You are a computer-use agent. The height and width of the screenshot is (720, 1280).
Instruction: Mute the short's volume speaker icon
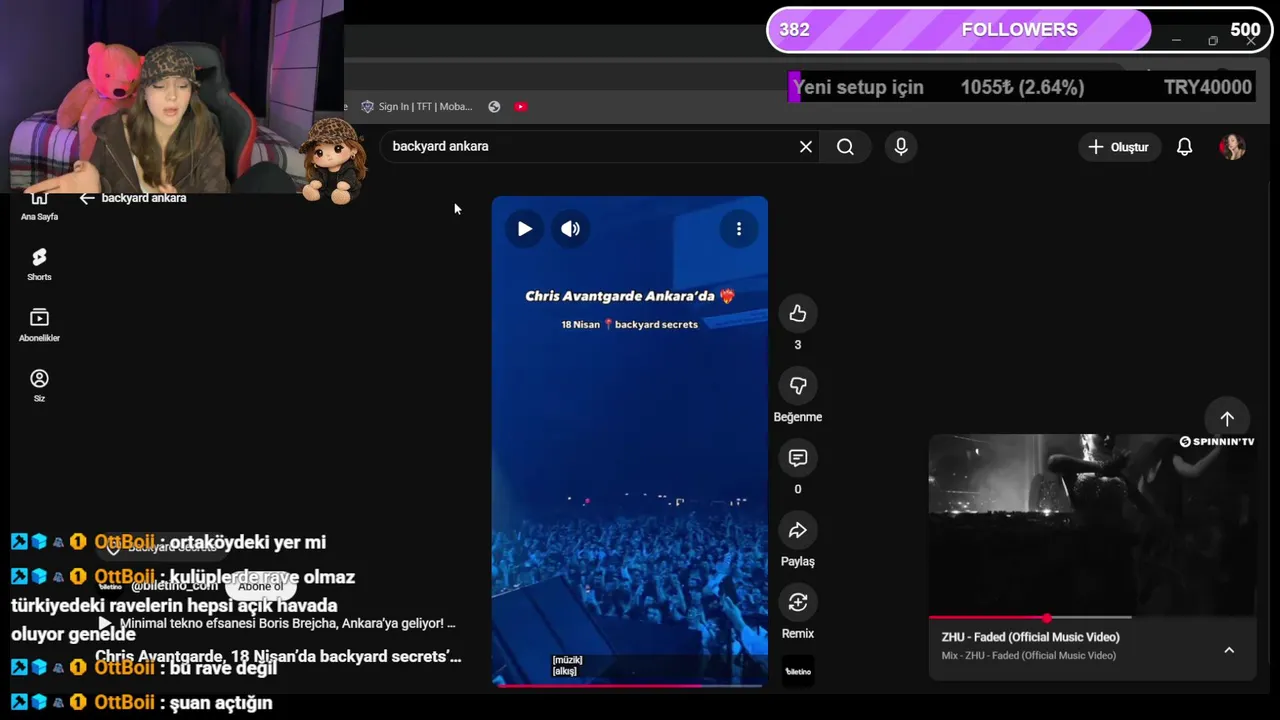click(x=570, y=229)
